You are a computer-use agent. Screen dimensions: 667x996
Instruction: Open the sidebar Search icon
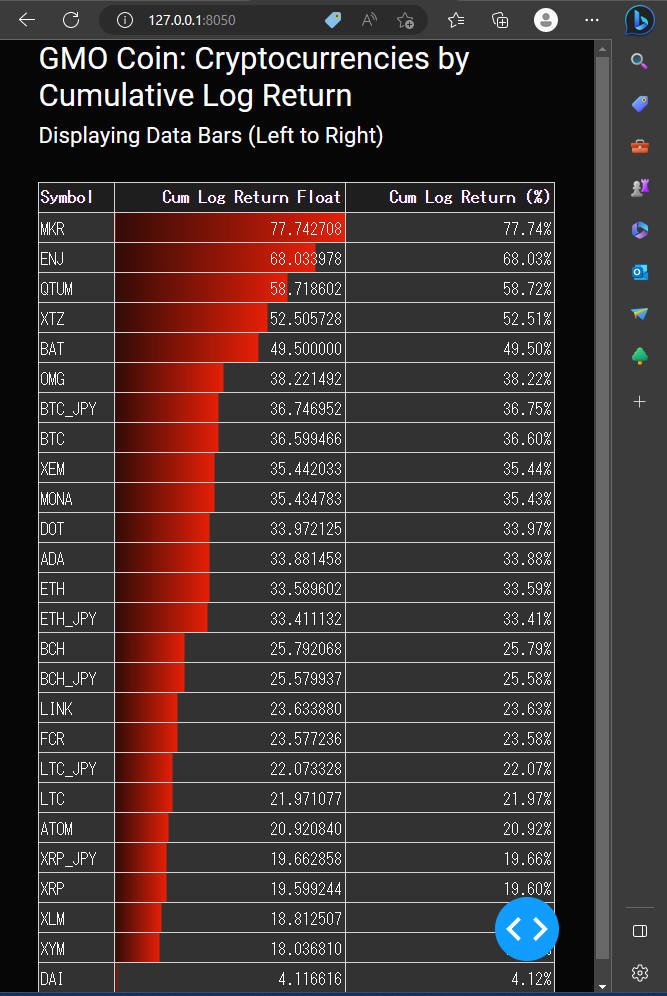tap(640, 62)
